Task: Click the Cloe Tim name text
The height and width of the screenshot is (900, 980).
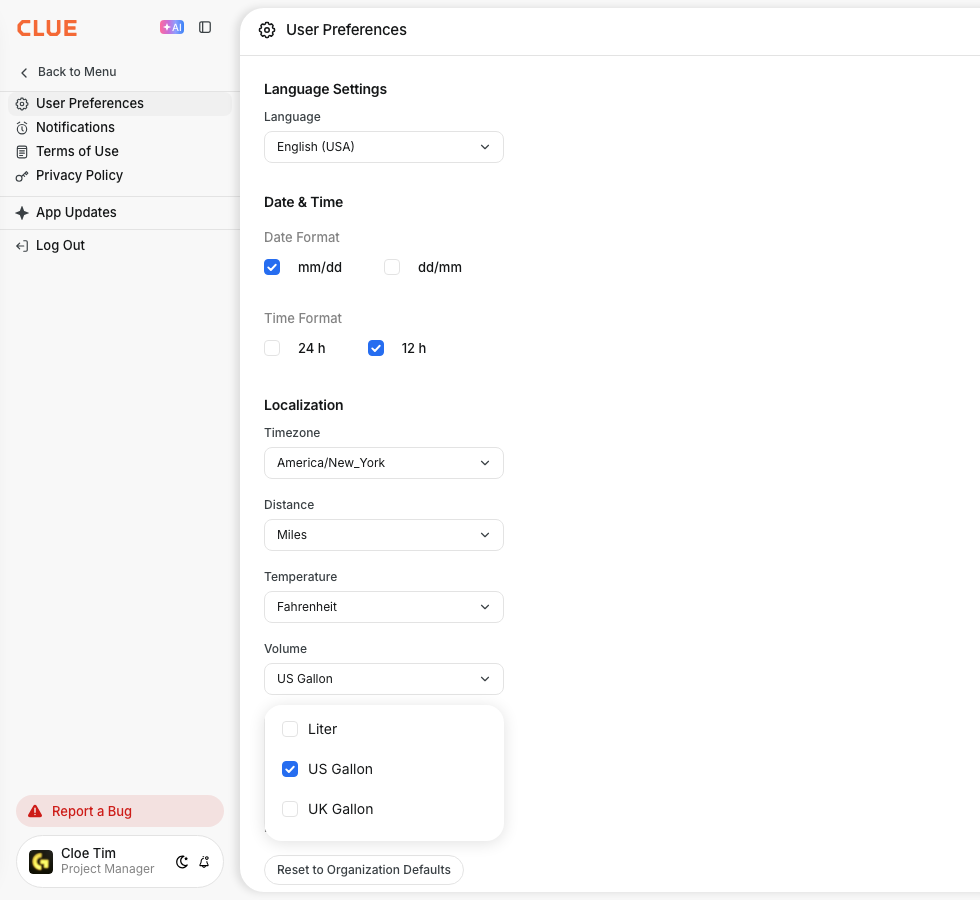Action: coord(88,853)
